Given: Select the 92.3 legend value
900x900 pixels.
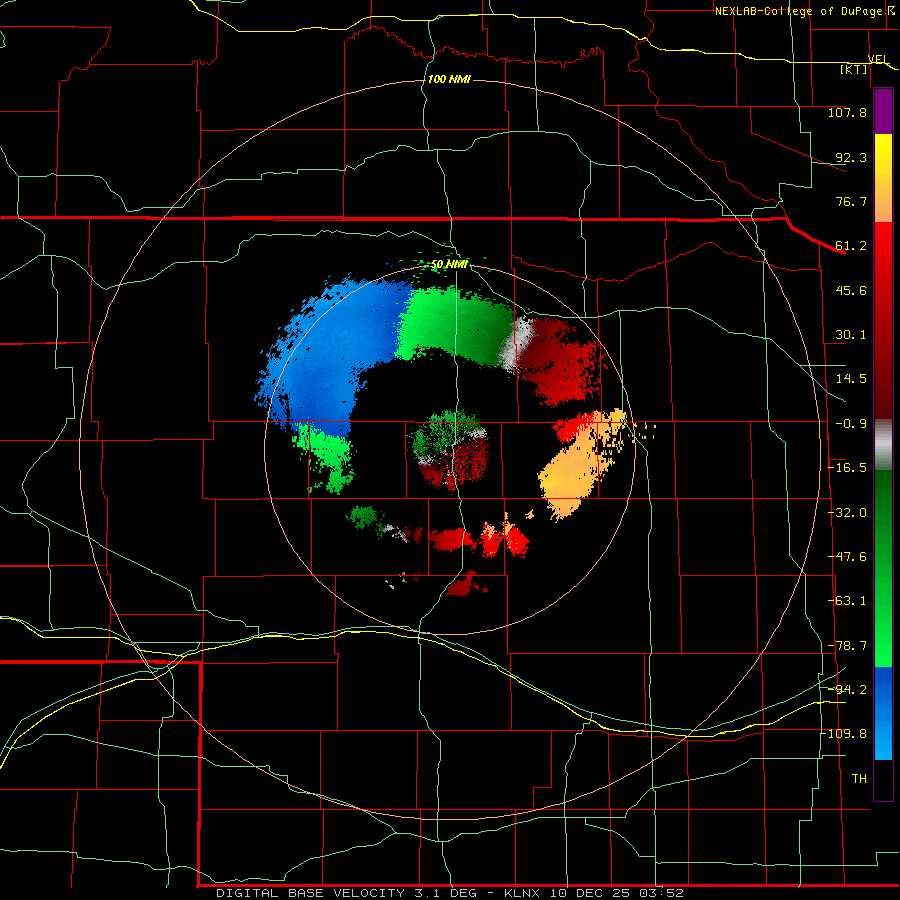Looking at the screenshot, I should coord(851,157).
